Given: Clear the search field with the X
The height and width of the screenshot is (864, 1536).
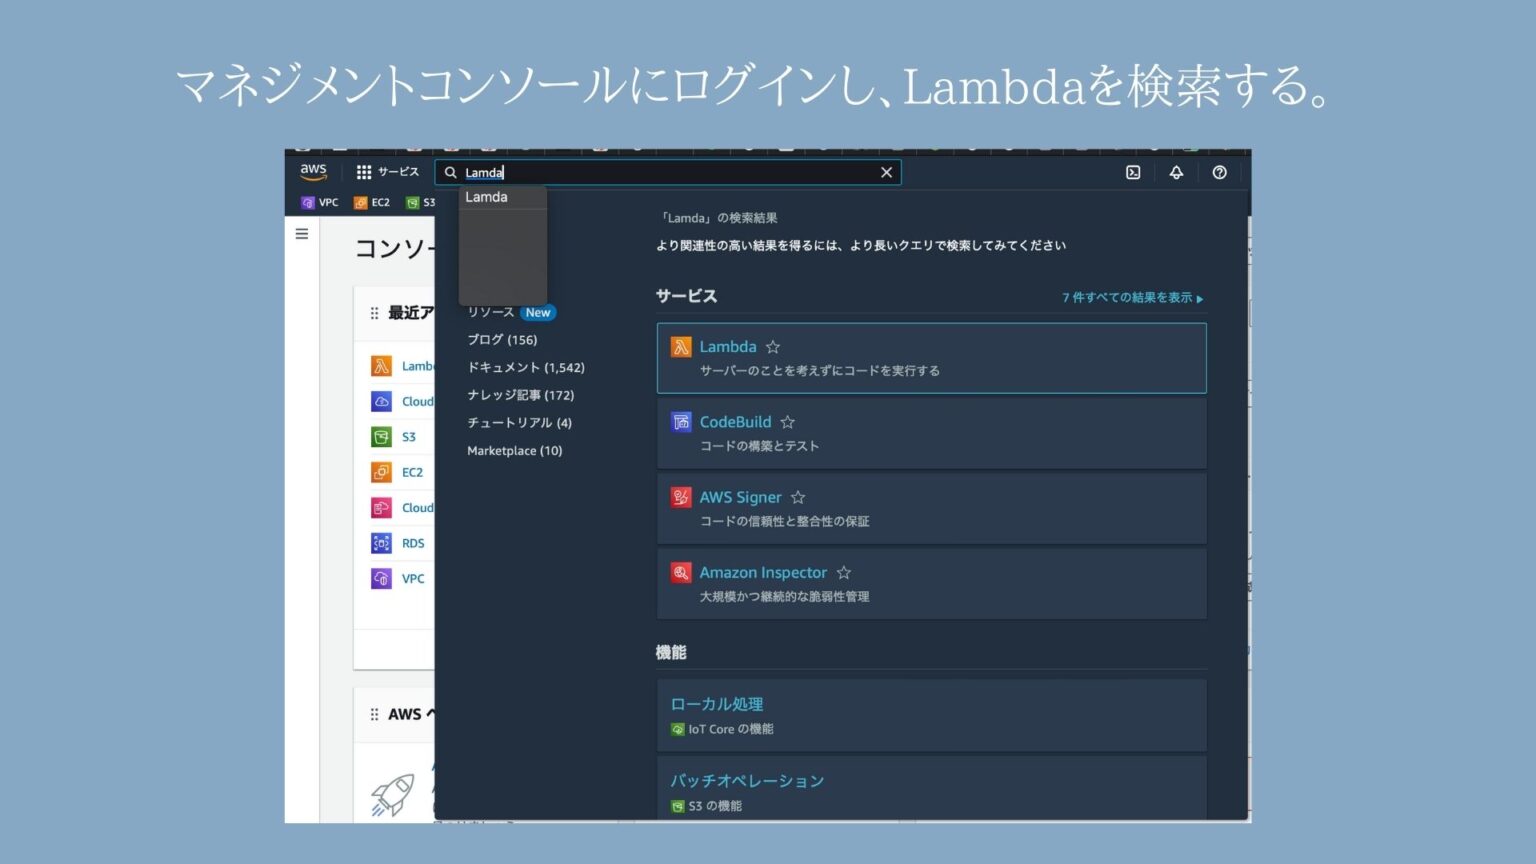Looking at the screenshot, I should [886, 172].
